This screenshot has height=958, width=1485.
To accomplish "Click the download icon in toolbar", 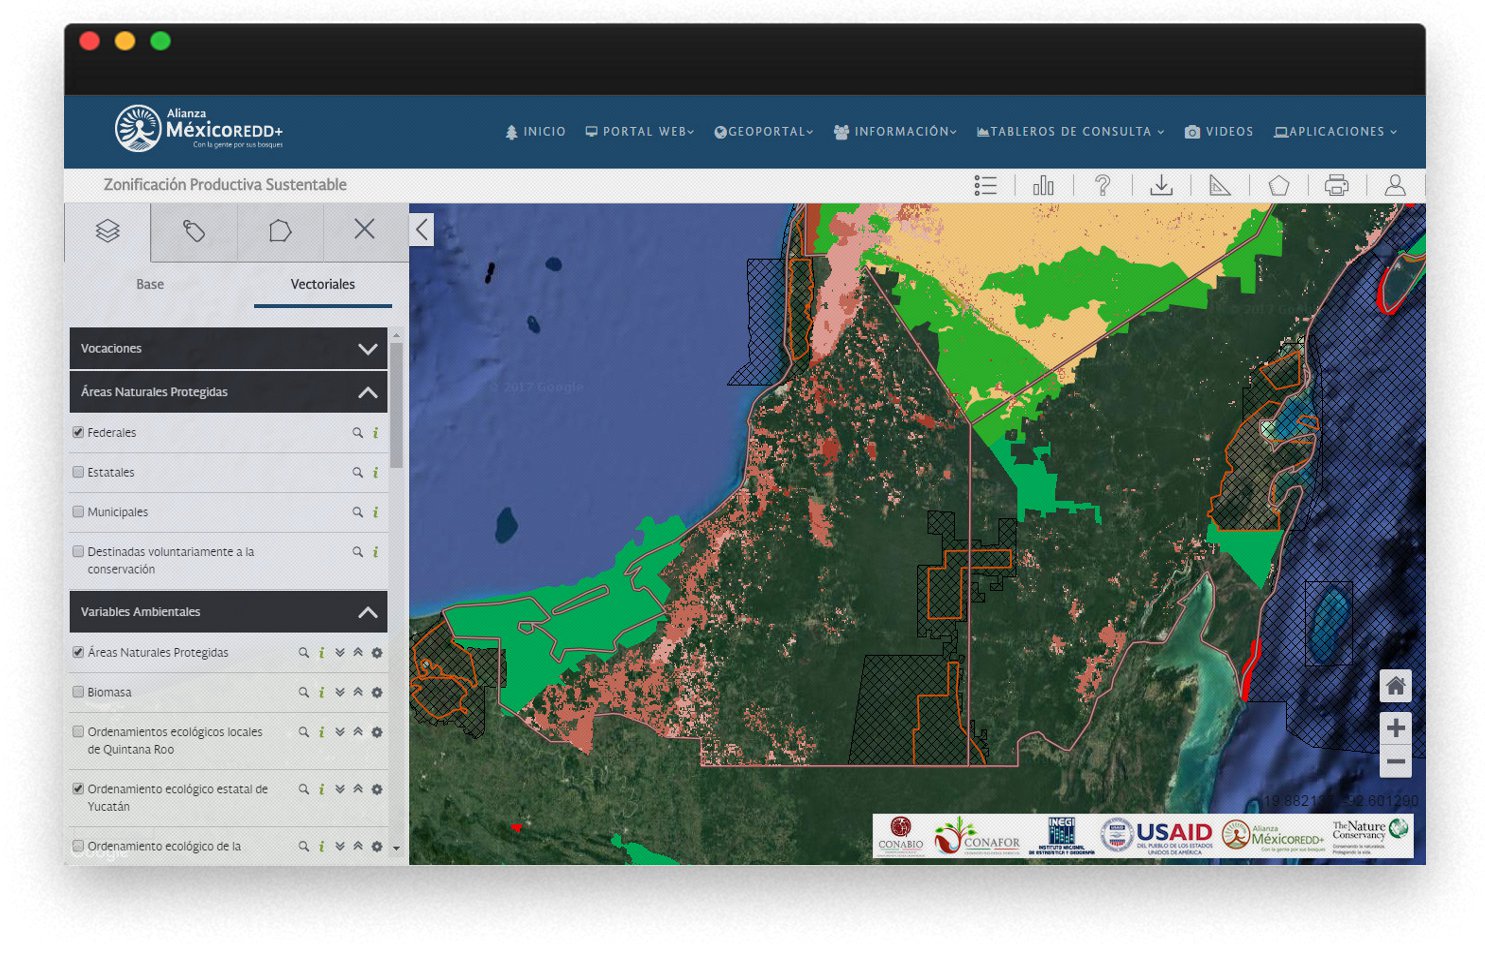I will tap(1161, 185).
